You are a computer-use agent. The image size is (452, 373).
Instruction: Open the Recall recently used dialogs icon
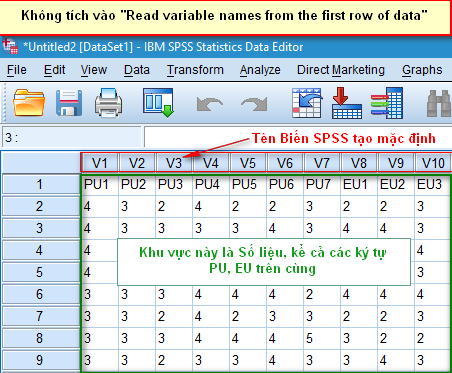pos(159,102)
